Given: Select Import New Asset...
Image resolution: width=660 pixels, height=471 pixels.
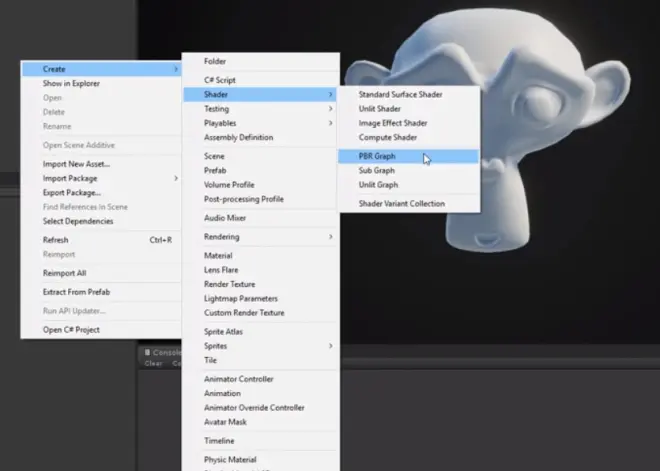Looking at the screenshot, I should click(101, 164).
